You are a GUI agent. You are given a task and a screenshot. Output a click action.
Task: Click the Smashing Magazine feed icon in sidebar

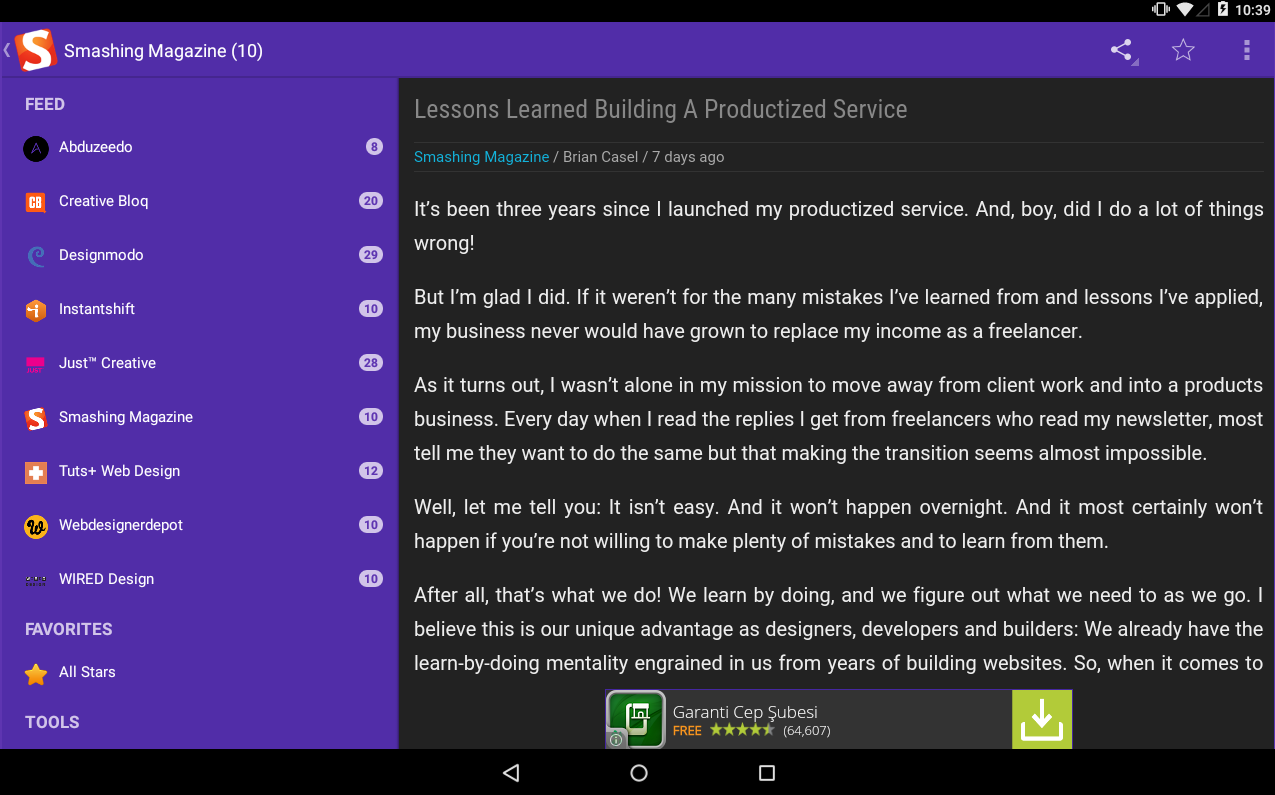point(36,418)
